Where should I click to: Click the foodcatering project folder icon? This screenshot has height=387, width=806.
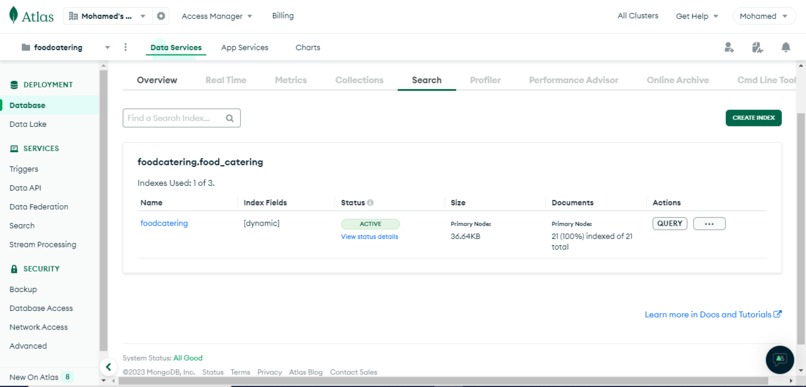coord(26,47)
